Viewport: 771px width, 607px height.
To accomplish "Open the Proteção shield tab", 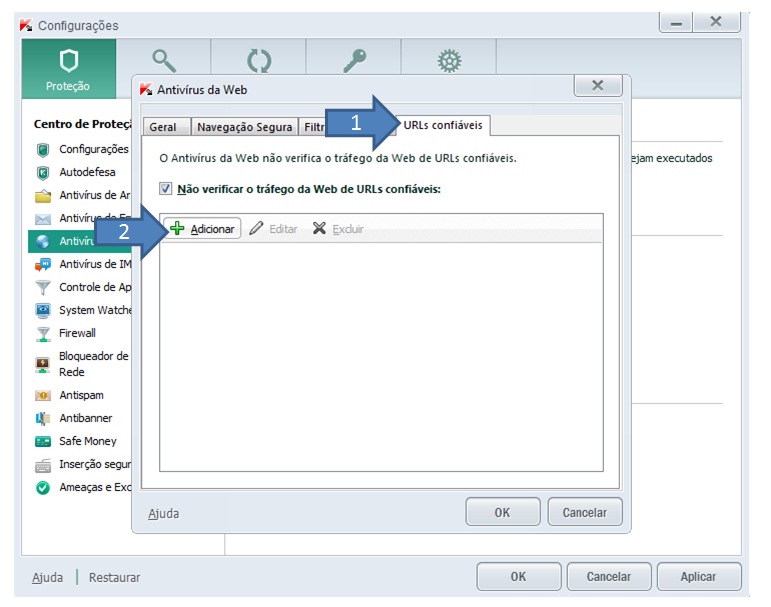I will (68, 69).
